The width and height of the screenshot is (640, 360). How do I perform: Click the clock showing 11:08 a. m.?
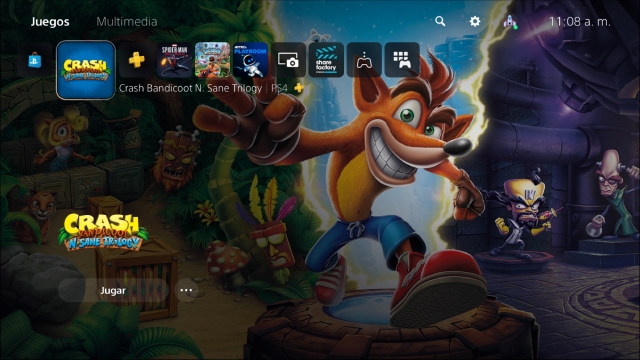click(x=580, y=22)
